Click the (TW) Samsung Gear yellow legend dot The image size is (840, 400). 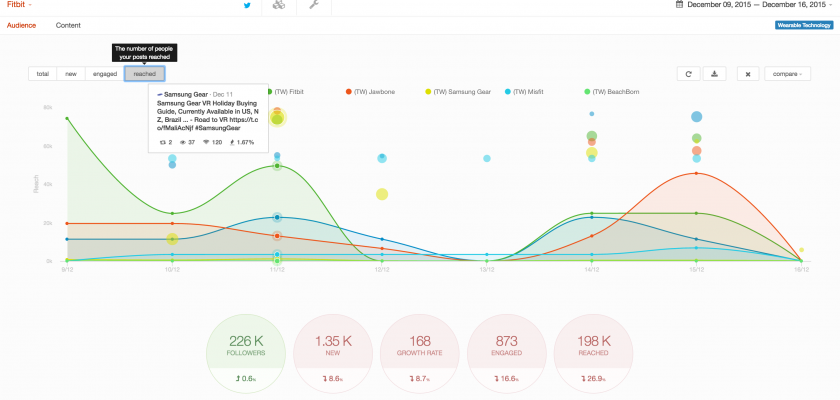429,91
